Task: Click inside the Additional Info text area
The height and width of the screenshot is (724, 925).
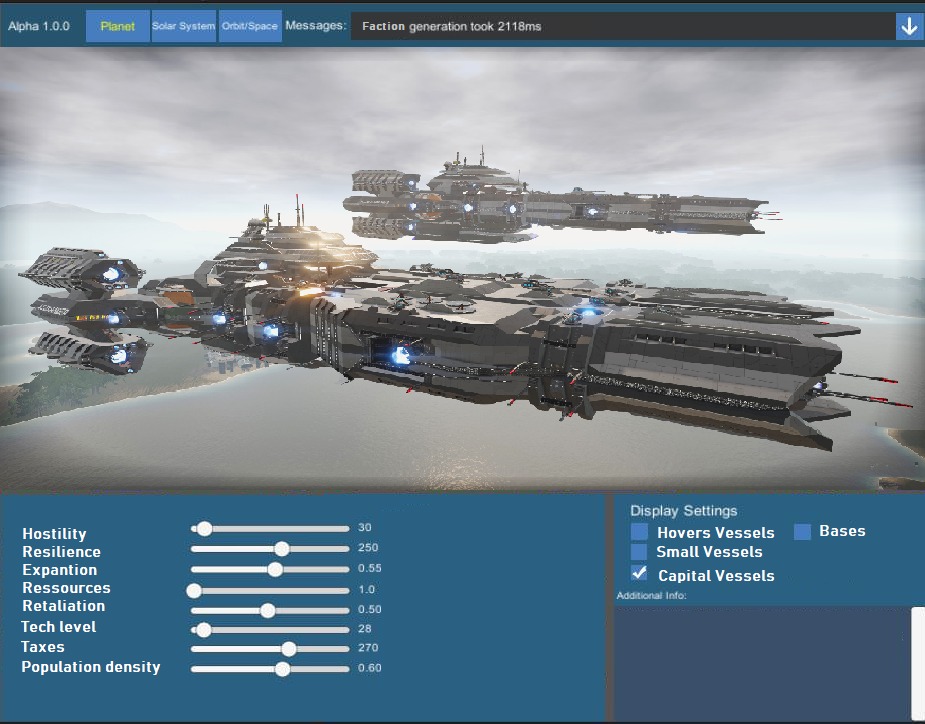Action: [x=762, y=662]
